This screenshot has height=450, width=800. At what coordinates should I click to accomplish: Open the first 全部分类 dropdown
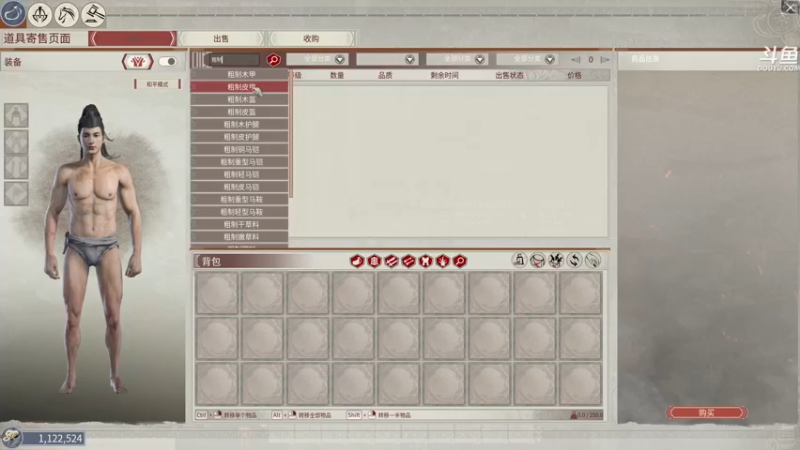click(x=317, y=59)
